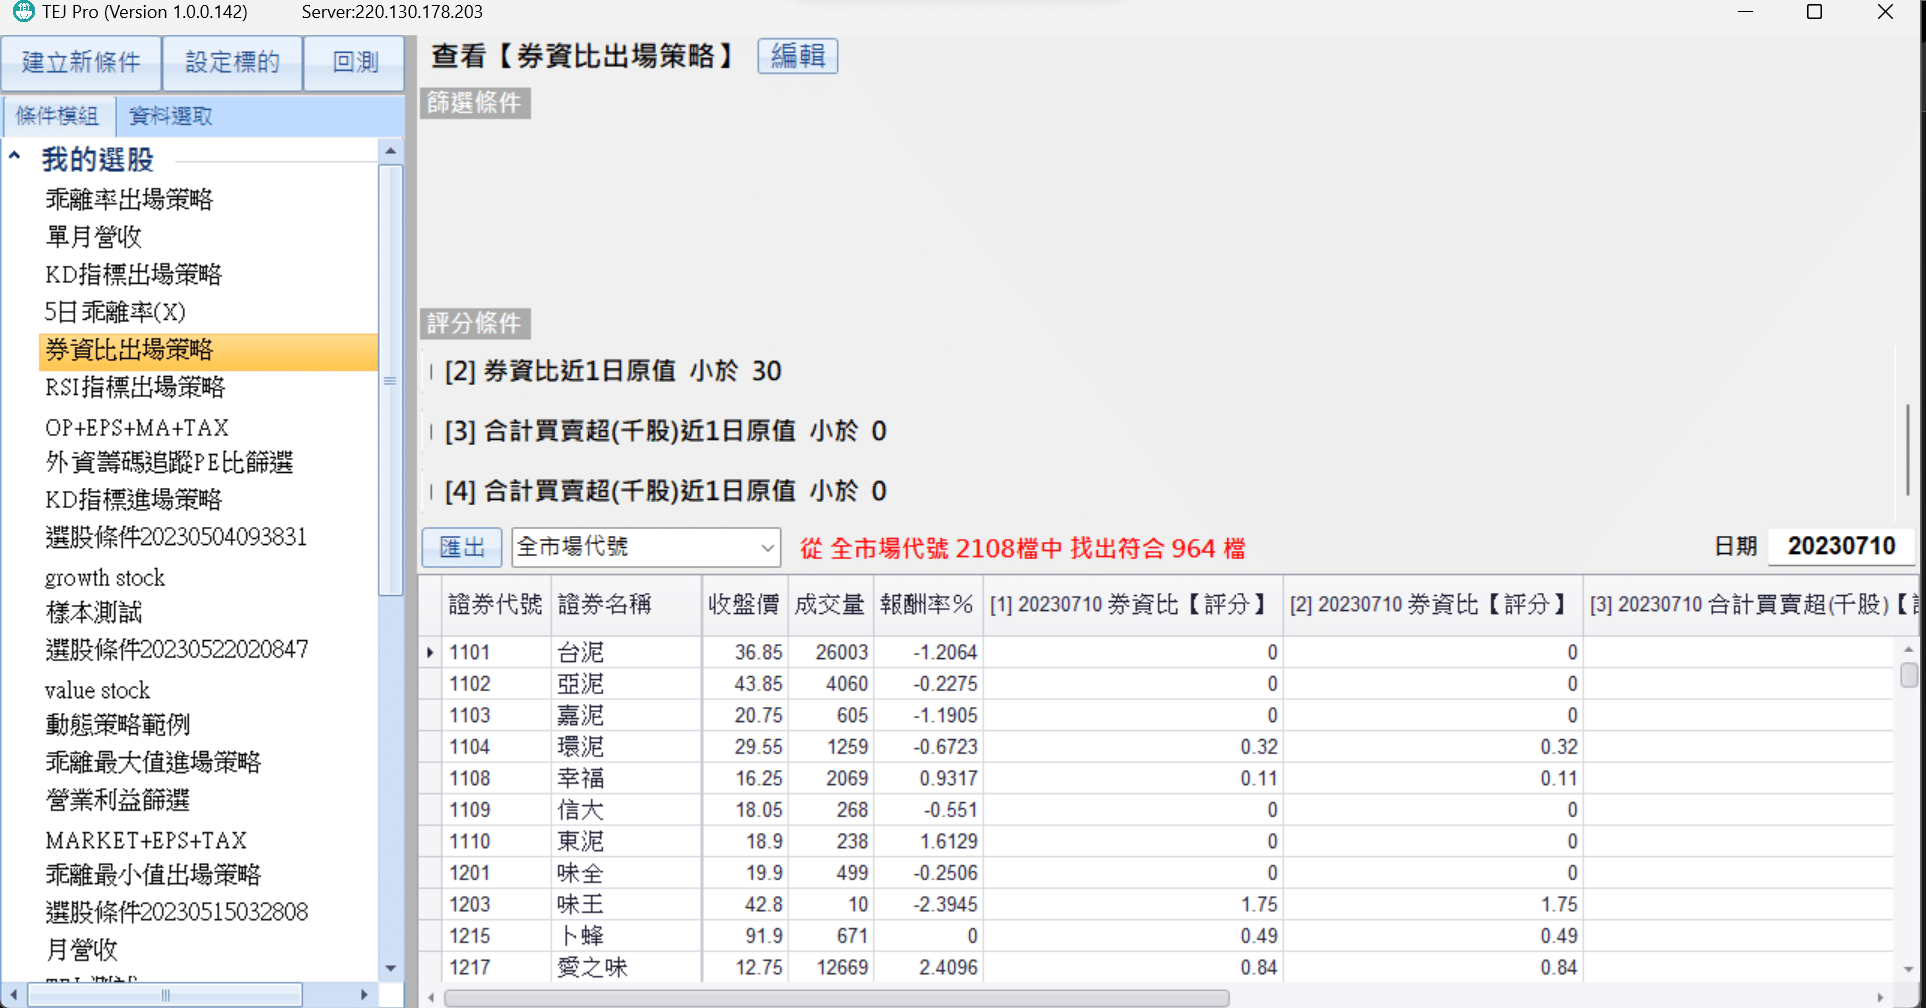Click the 編輯 edit button
Viewport: 1926px width, 1008px height.
[x=797, y=56]
